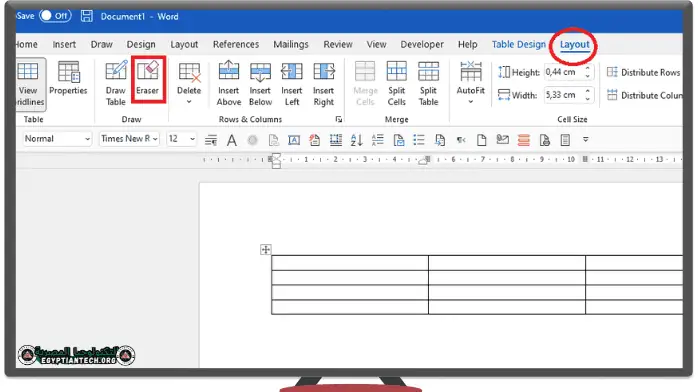Image resolution: width=698 pixels, height=392 pixels.
Task: Click the orange stacked bars icon
Action: tap(524, 140)
